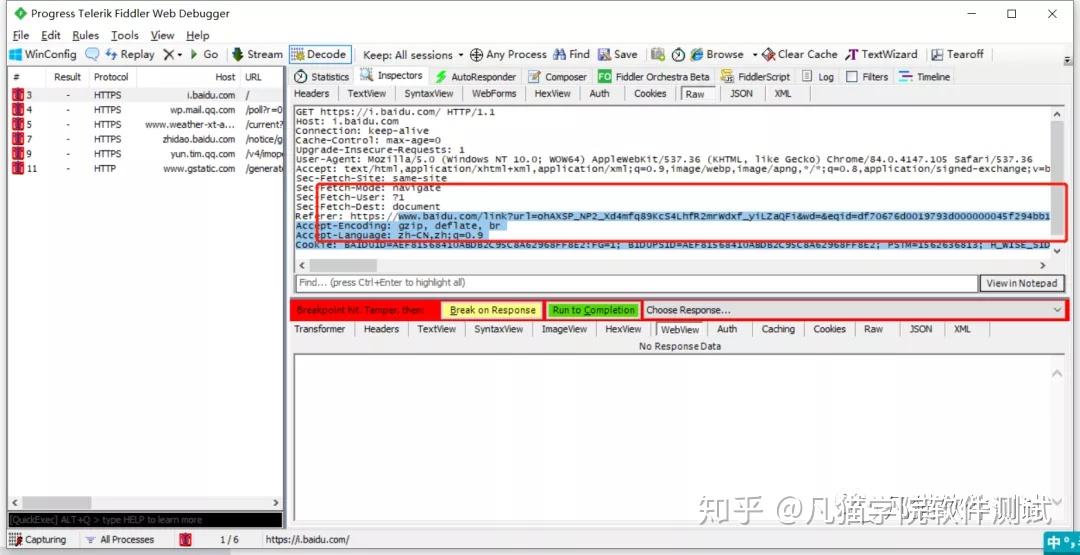Click the Run to Completion button
This screenshot has width=1080, height=555.
point(593,311)
